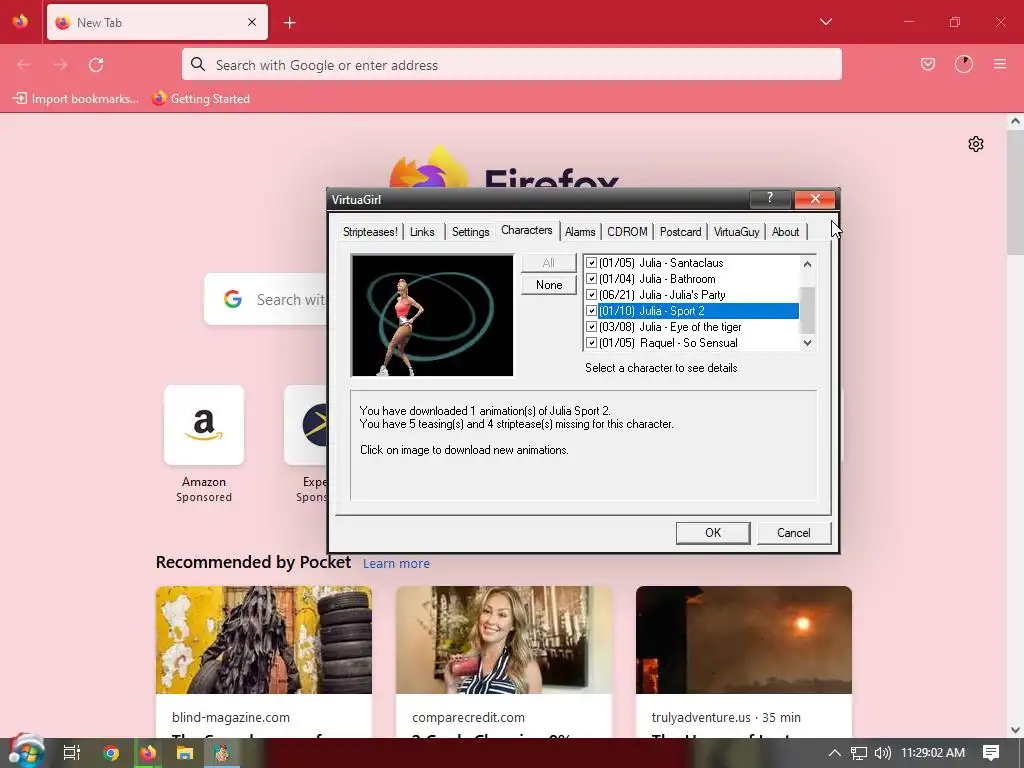Open the Getting Started bookmark

pos(200,99)
